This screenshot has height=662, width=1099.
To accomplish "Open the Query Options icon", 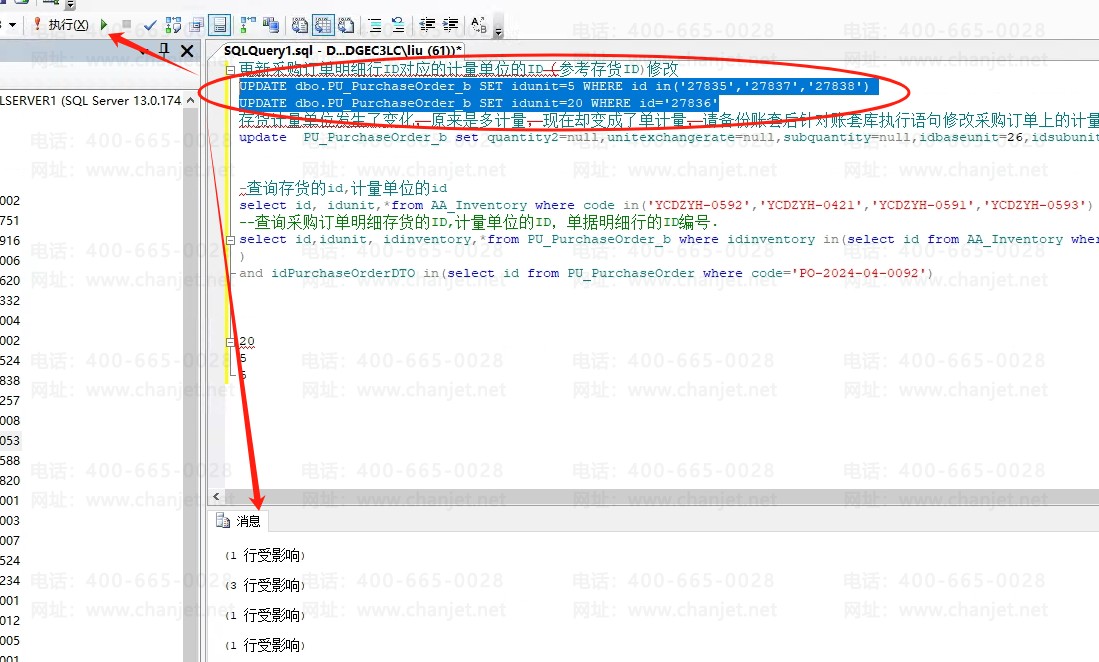I will (197, 26).
